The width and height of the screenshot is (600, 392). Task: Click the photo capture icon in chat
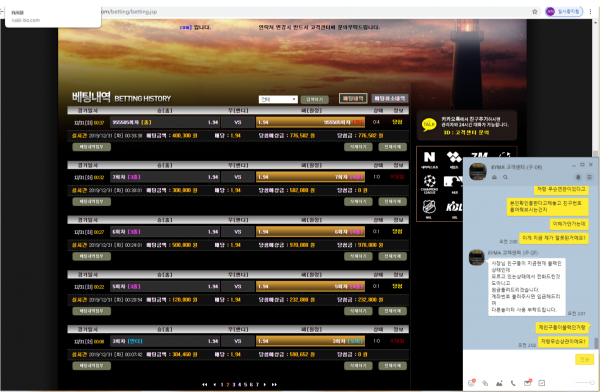point(499,383)
